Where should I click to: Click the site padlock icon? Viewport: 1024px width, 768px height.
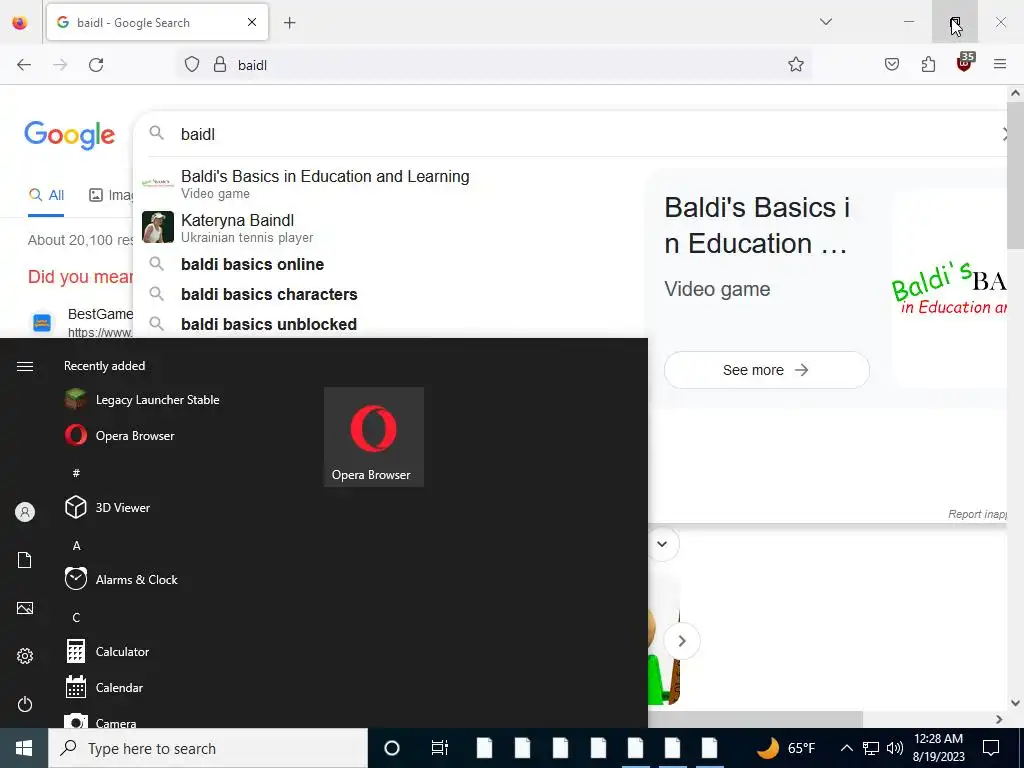(220, 65)
